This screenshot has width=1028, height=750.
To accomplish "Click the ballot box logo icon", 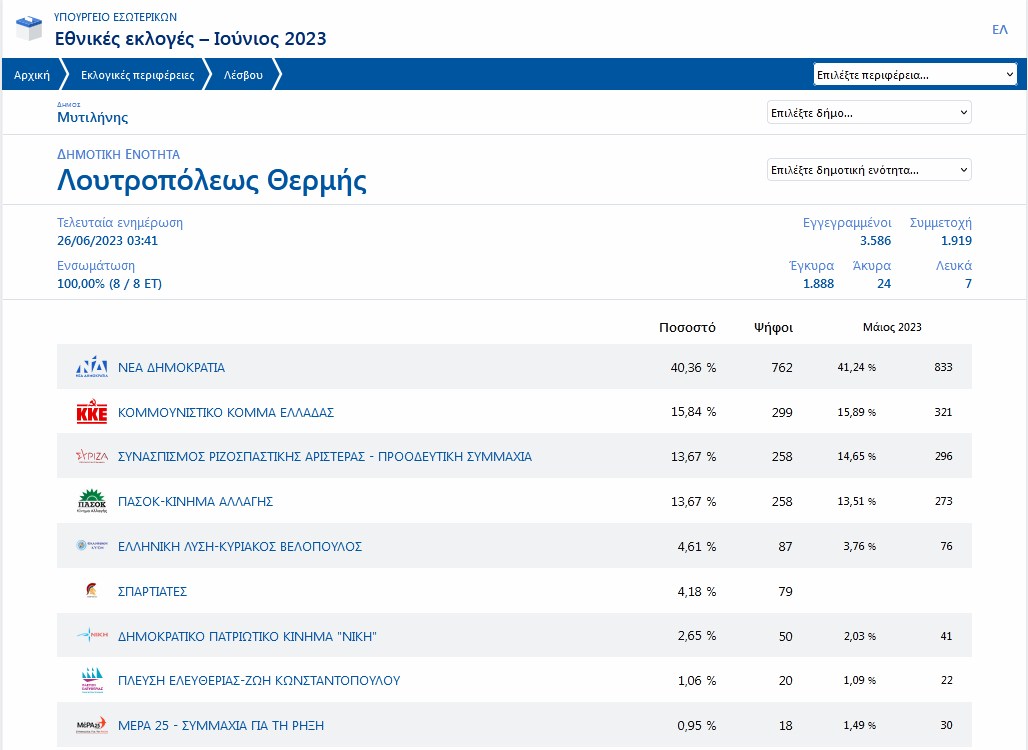I will (x=29, y=28).
